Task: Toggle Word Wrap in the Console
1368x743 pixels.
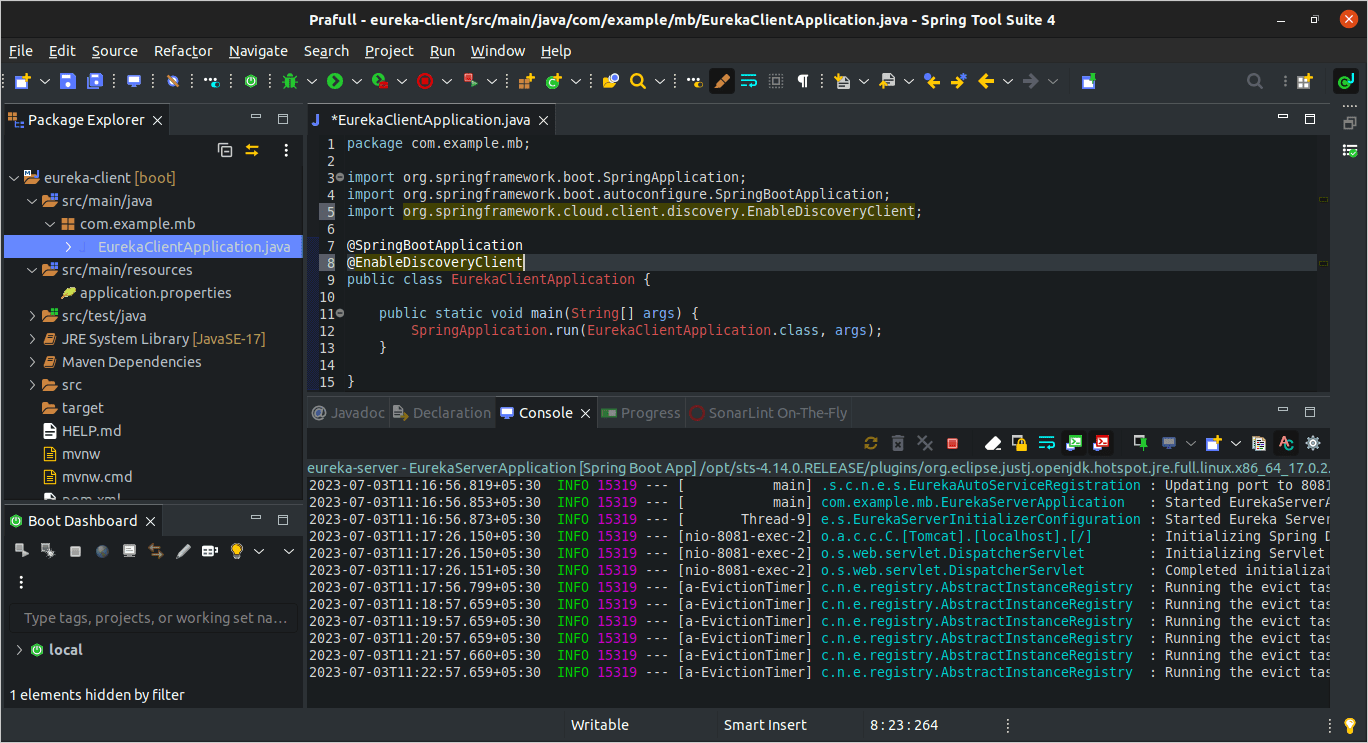Action: (1046, 443)
